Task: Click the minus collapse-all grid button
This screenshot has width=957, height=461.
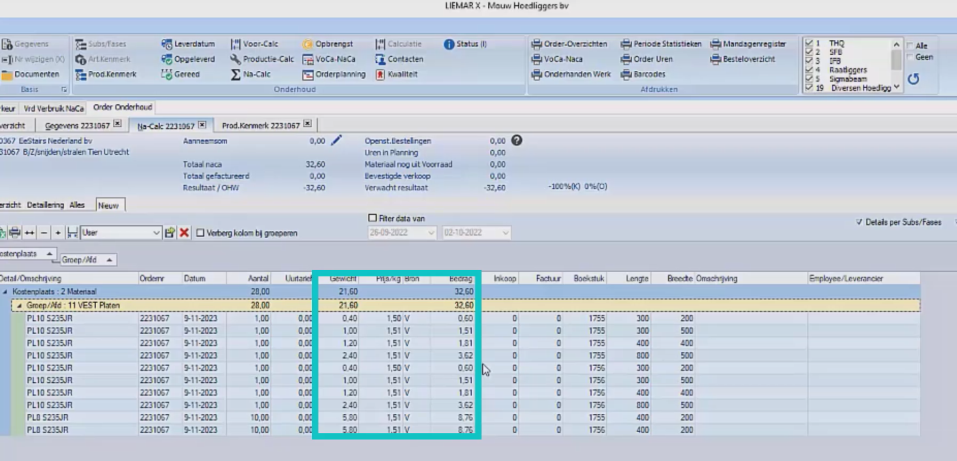Action: coord(43,233)
